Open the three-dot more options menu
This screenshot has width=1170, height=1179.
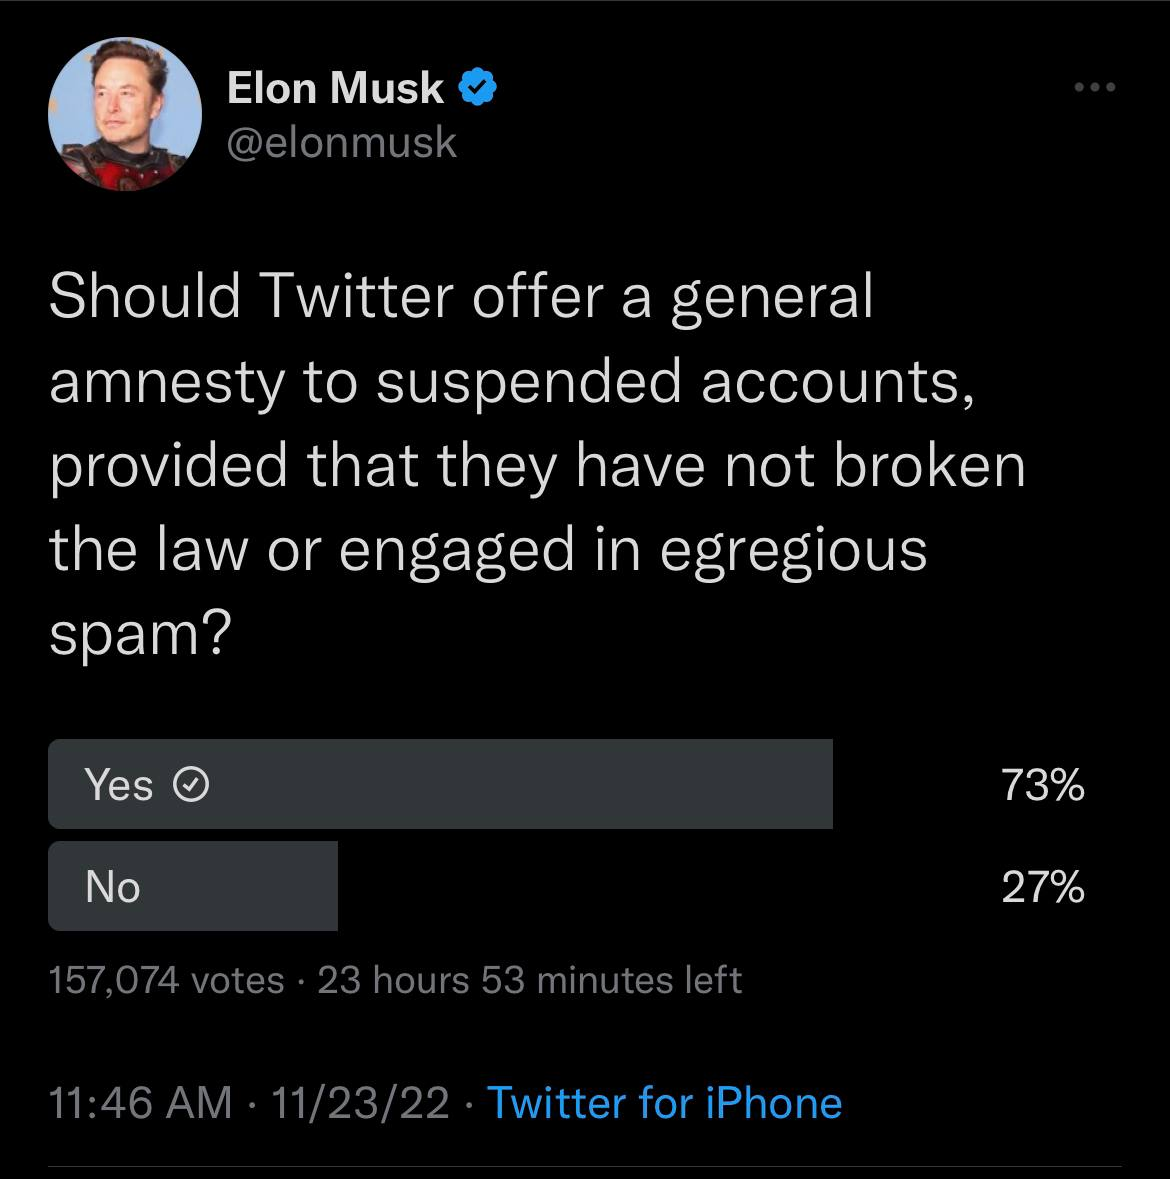click(x=1094, y=88)
